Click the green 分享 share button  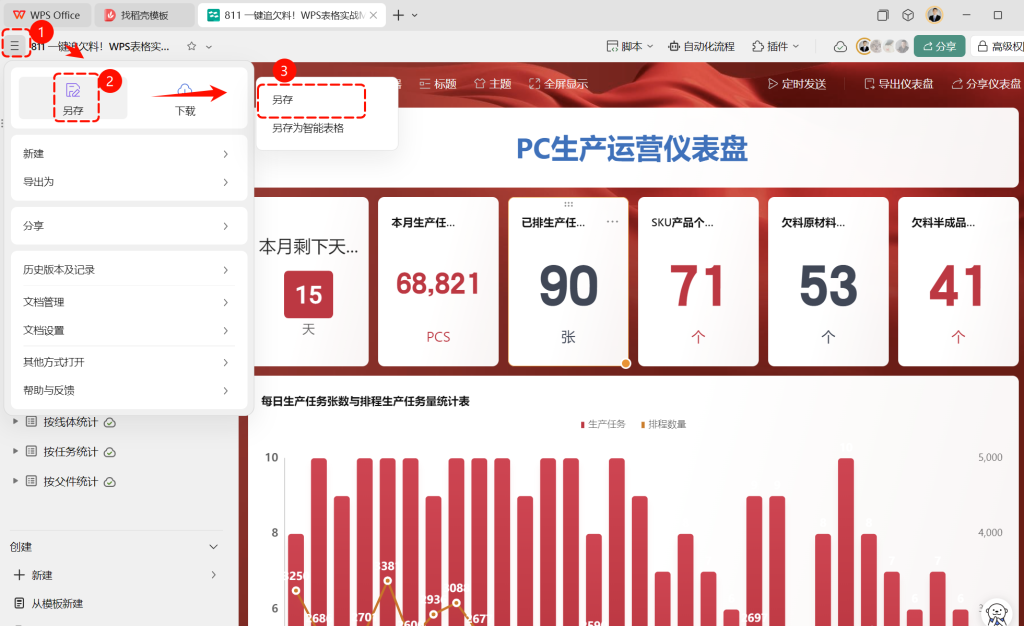939,46
